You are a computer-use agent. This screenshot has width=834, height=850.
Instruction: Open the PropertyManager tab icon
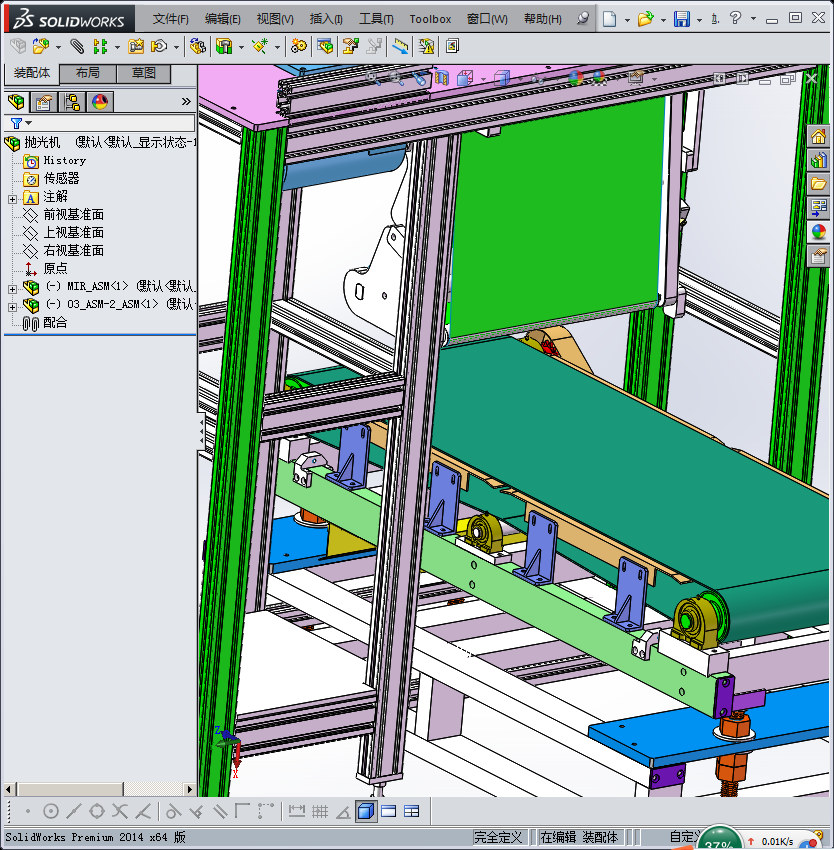(43, 101)
